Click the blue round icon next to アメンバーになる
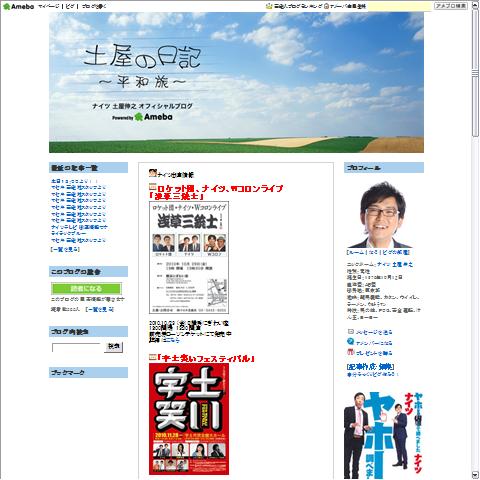480x480 pixels. click(x=350, y=342)
